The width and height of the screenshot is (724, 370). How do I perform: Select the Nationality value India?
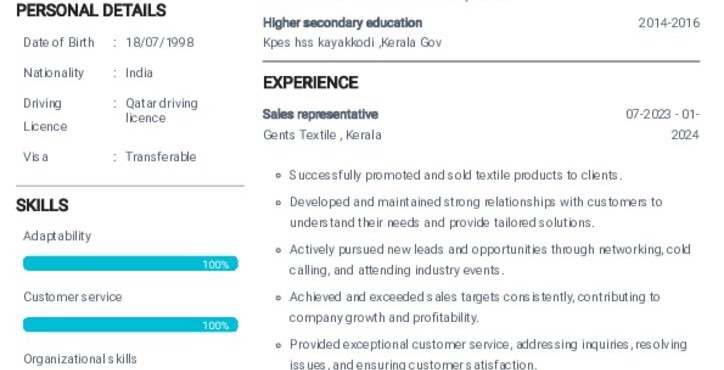pyautogui.click(x=139, y=73)
